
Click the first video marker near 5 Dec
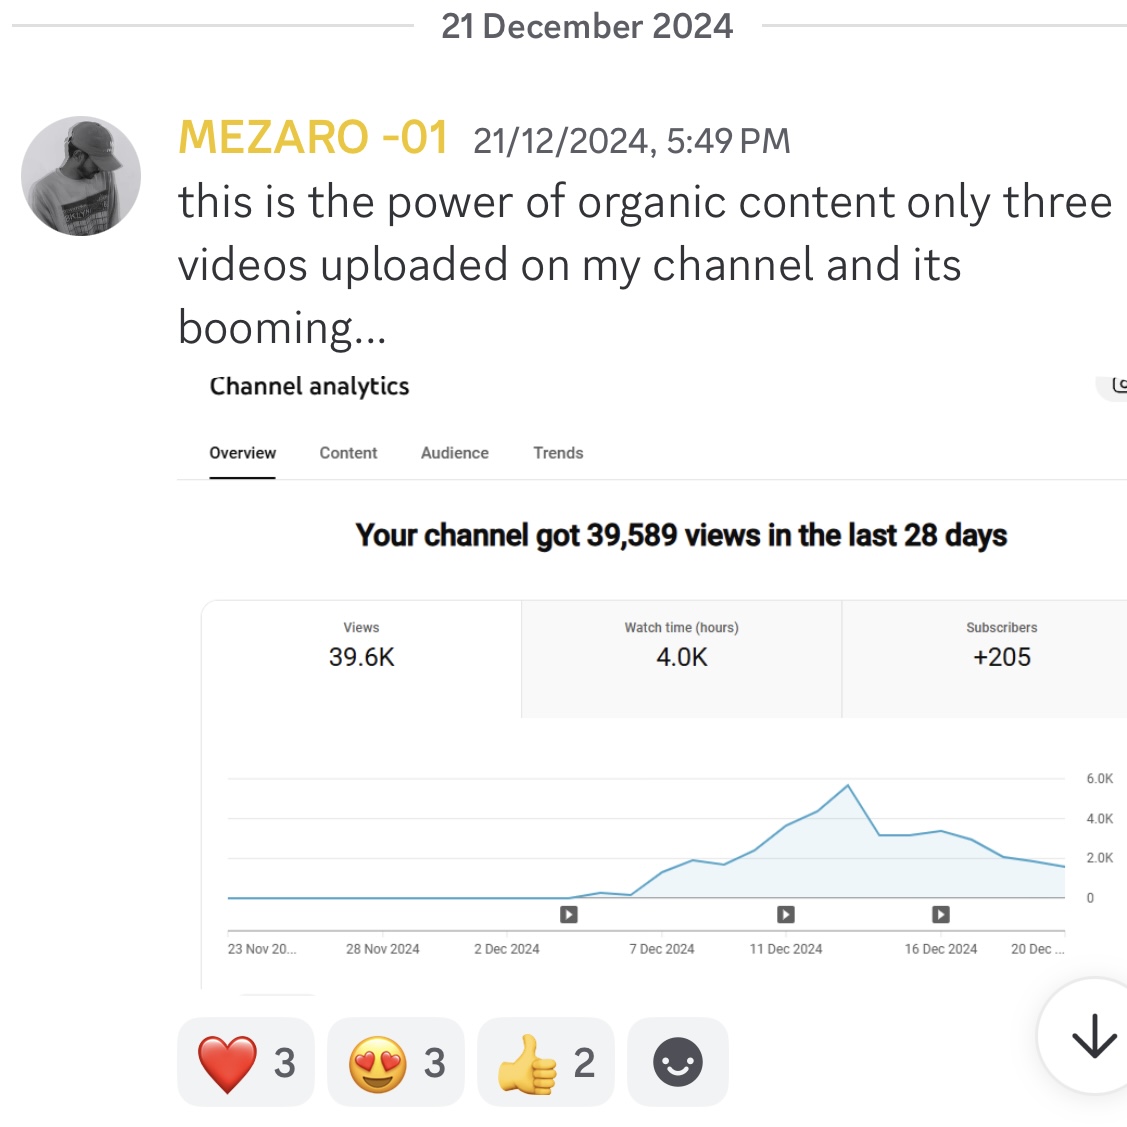[x=569, y=914]
